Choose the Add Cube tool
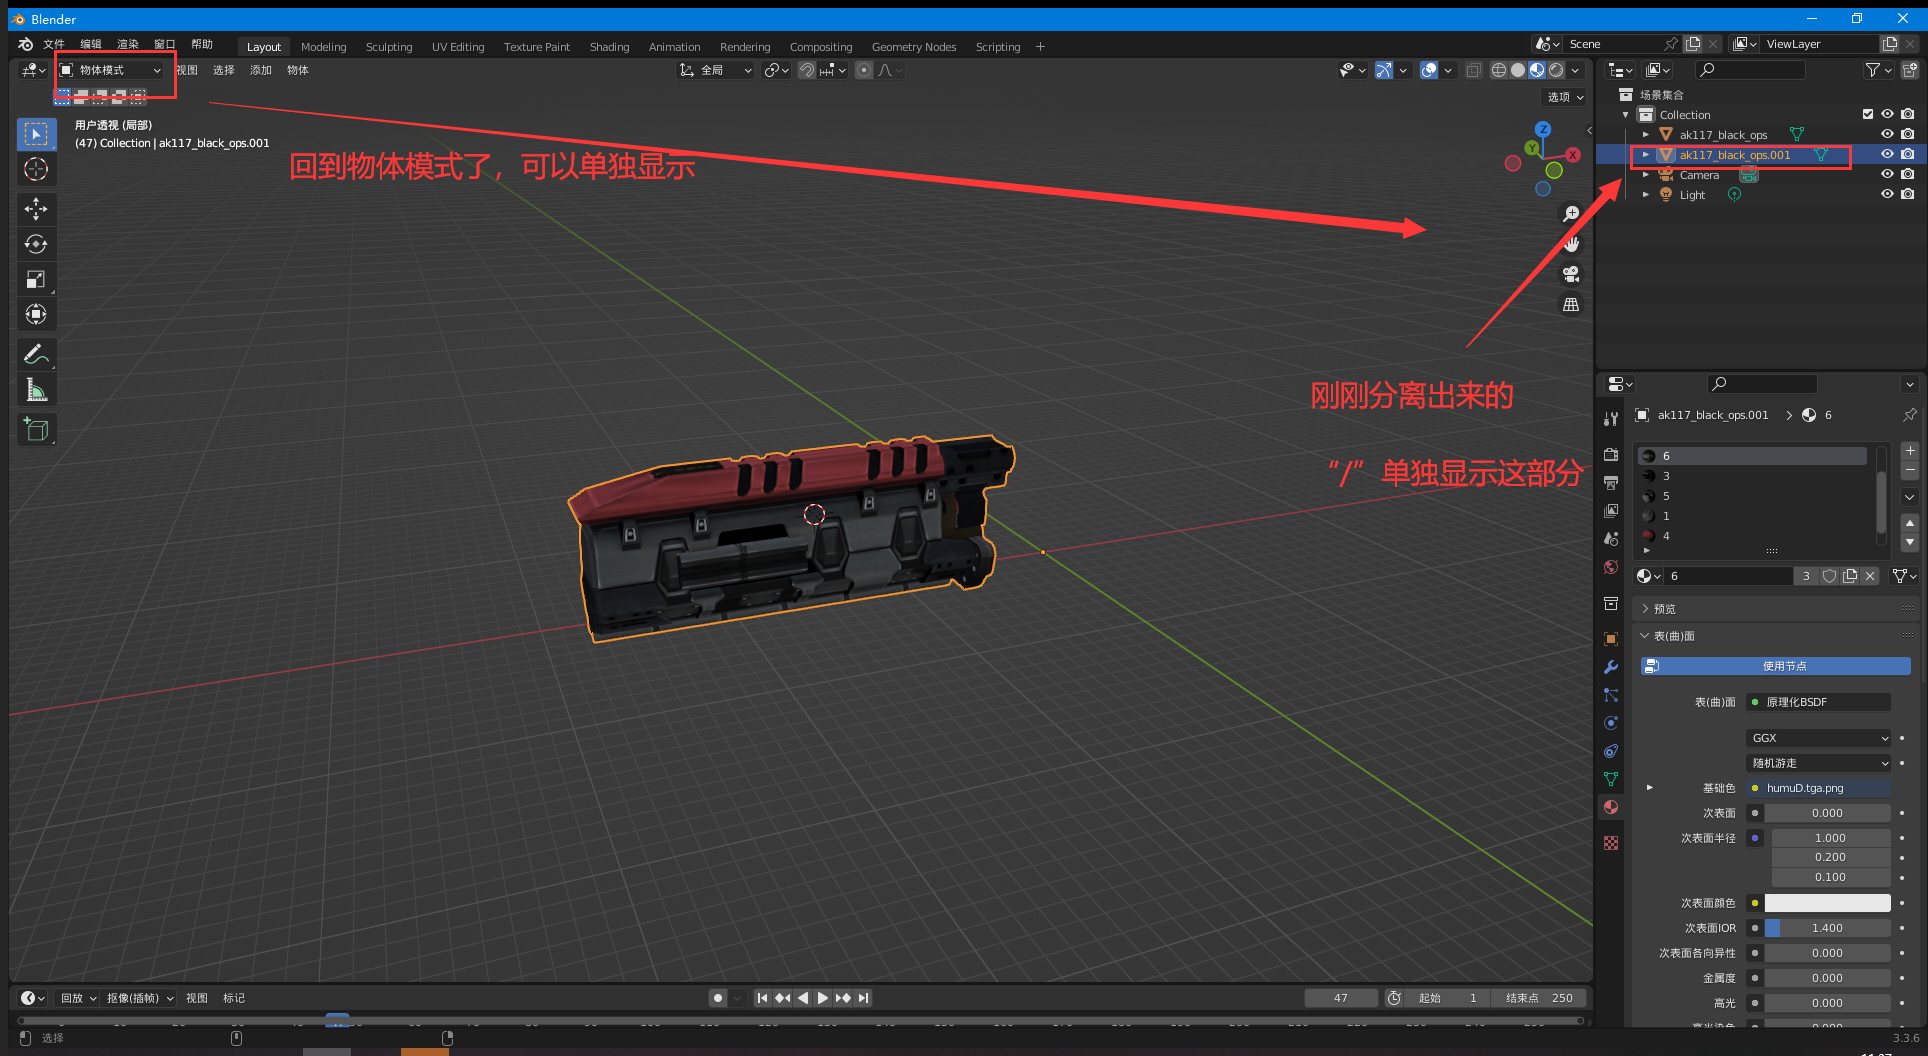 tap(36, 430)
